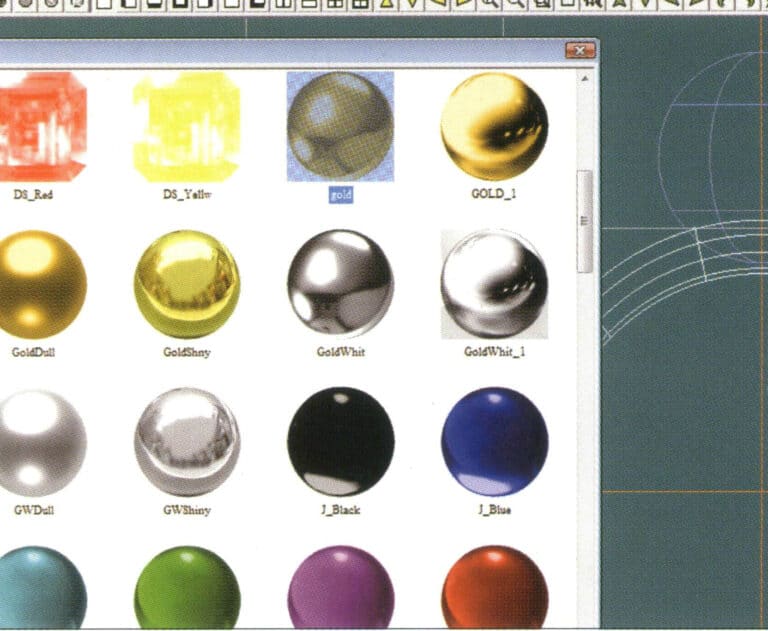Click the material list scrollbar thumb
Viewport: 768px width, 631px height.
click(584, 221)
